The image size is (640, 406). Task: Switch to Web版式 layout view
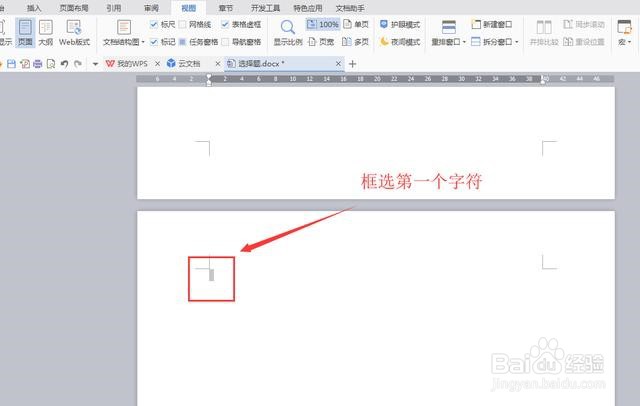coord(74,33)
